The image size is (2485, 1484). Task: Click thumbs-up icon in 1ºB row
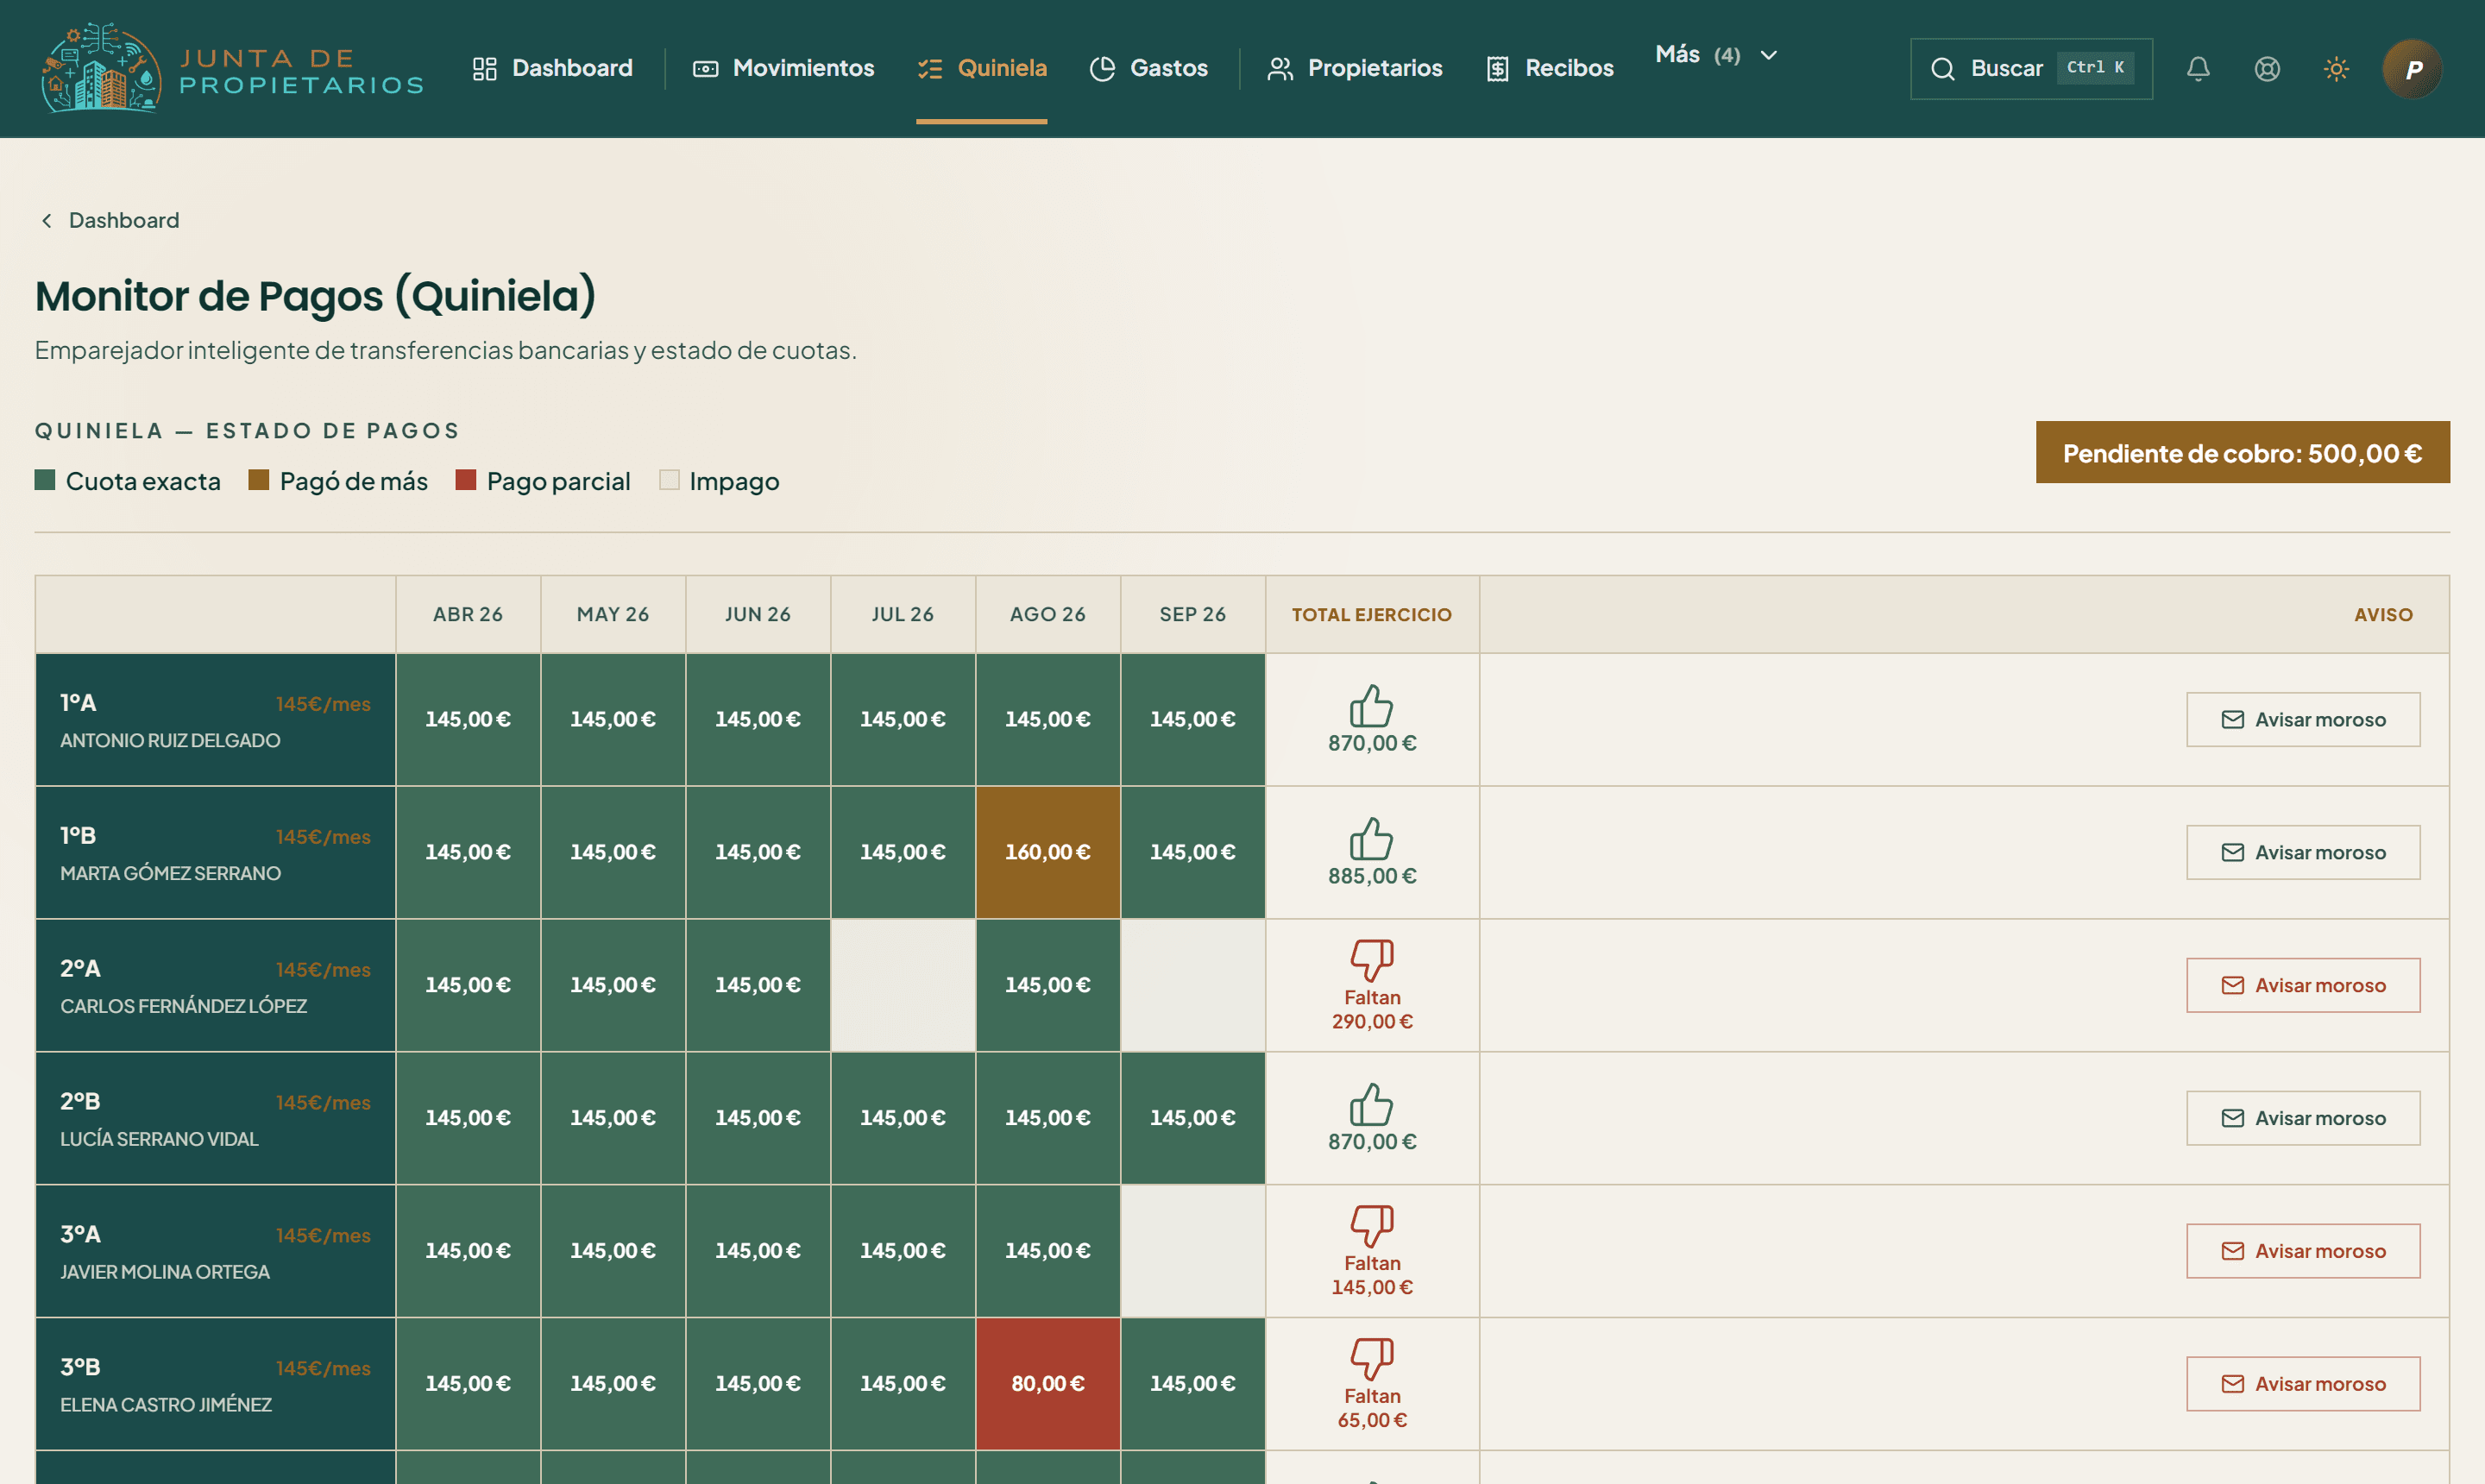click(1371, 839)
